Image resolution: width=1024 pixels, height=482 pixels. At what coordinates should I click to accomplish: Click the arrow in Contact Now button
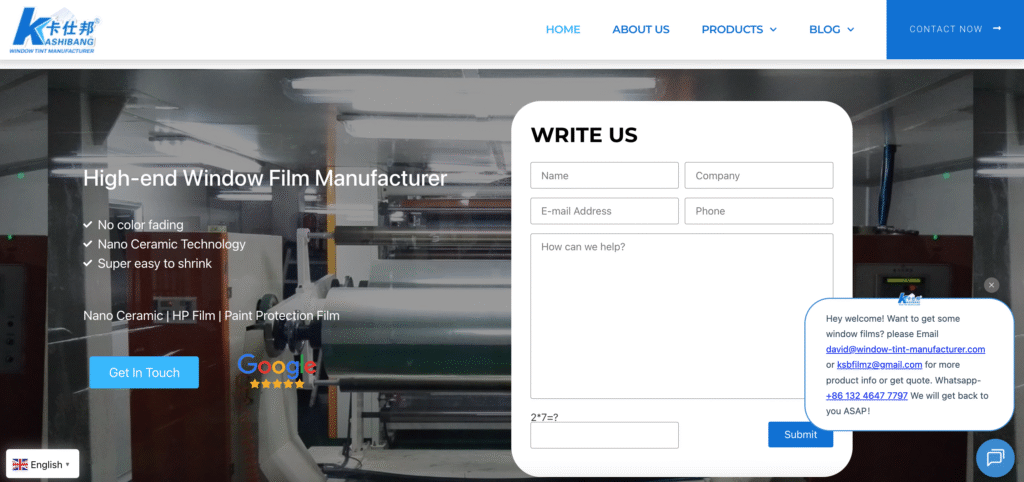(x=997, y=29)
